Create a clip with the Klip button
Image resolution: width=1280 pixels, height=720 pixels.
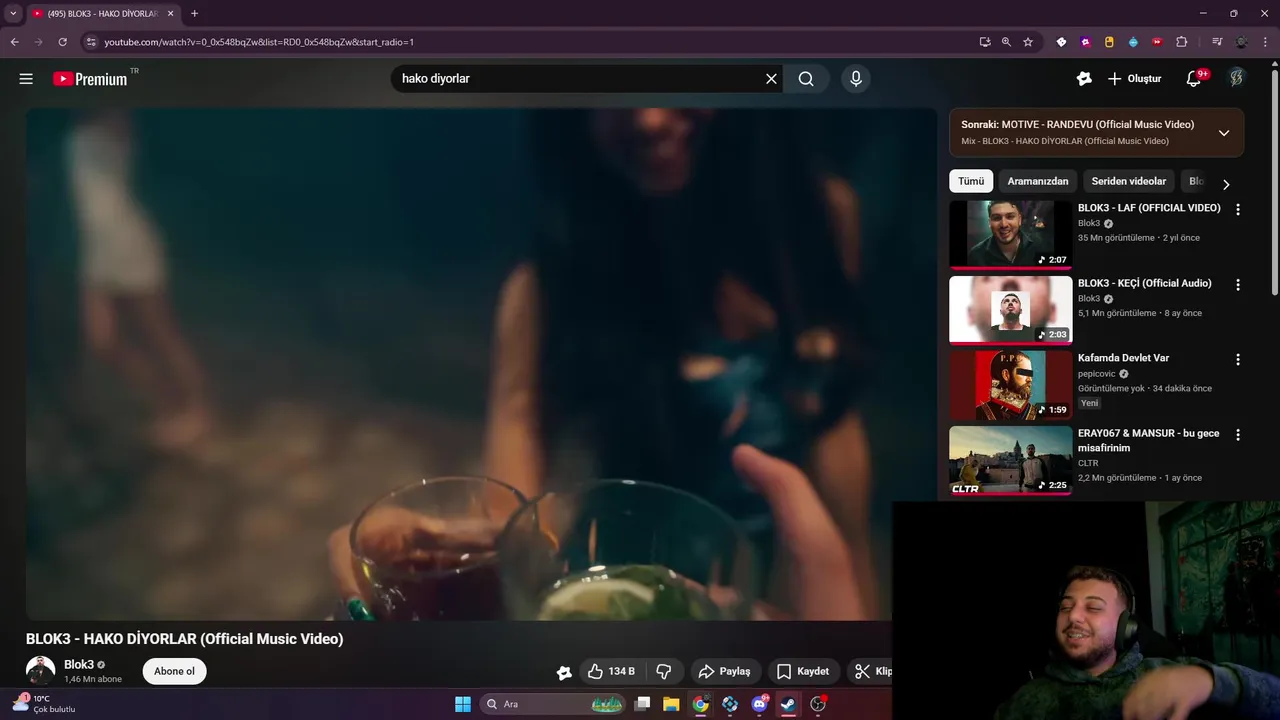[870, 671]
